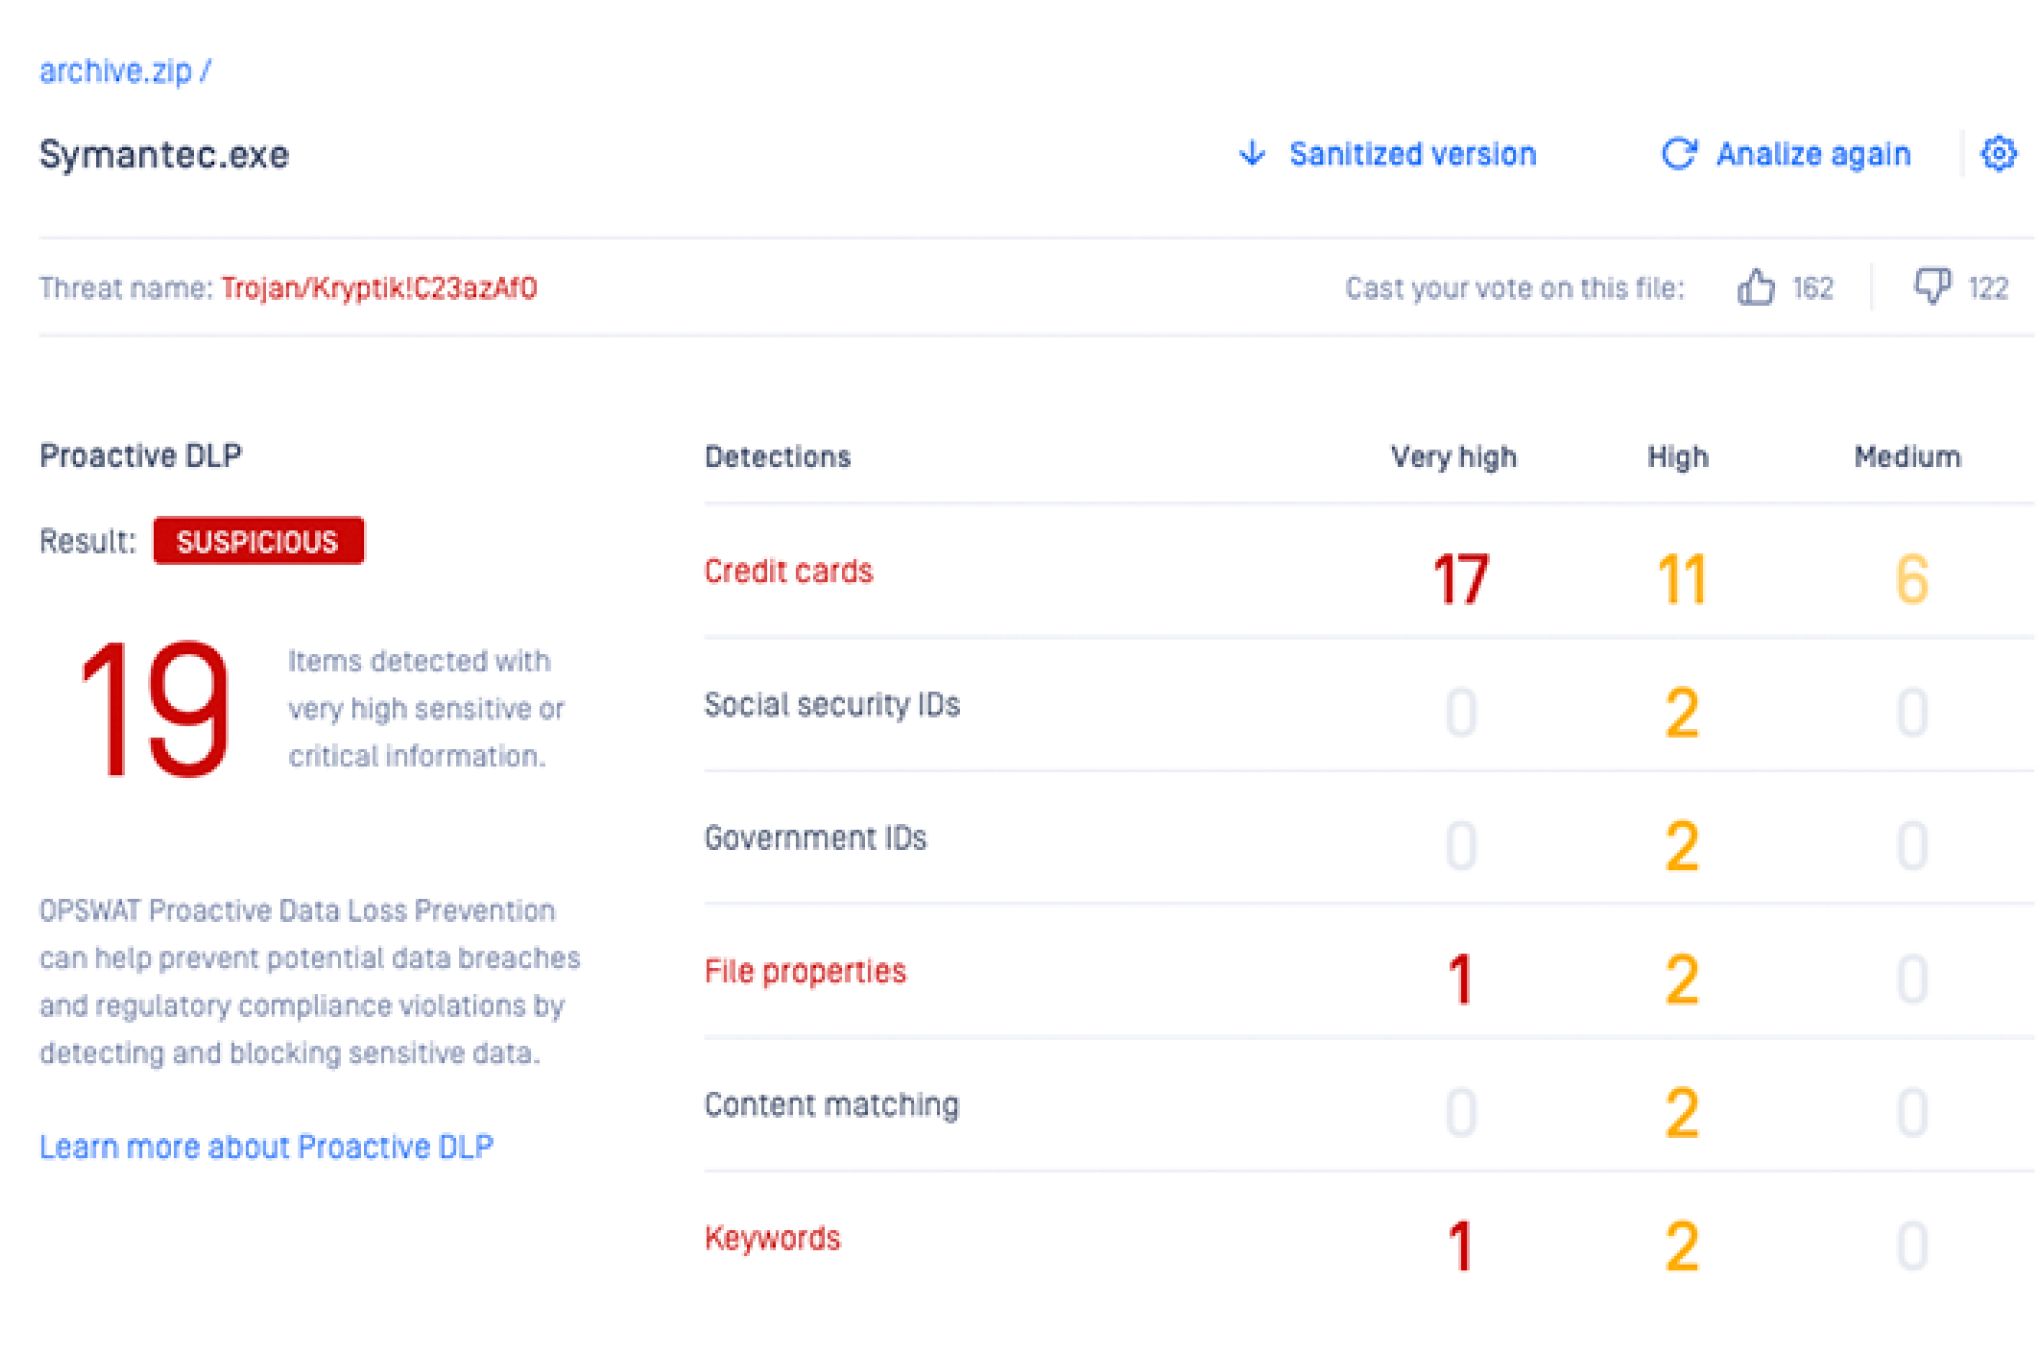
Task: Click the refresh icon beside Analize again
Action: (x=1678, y=153)
